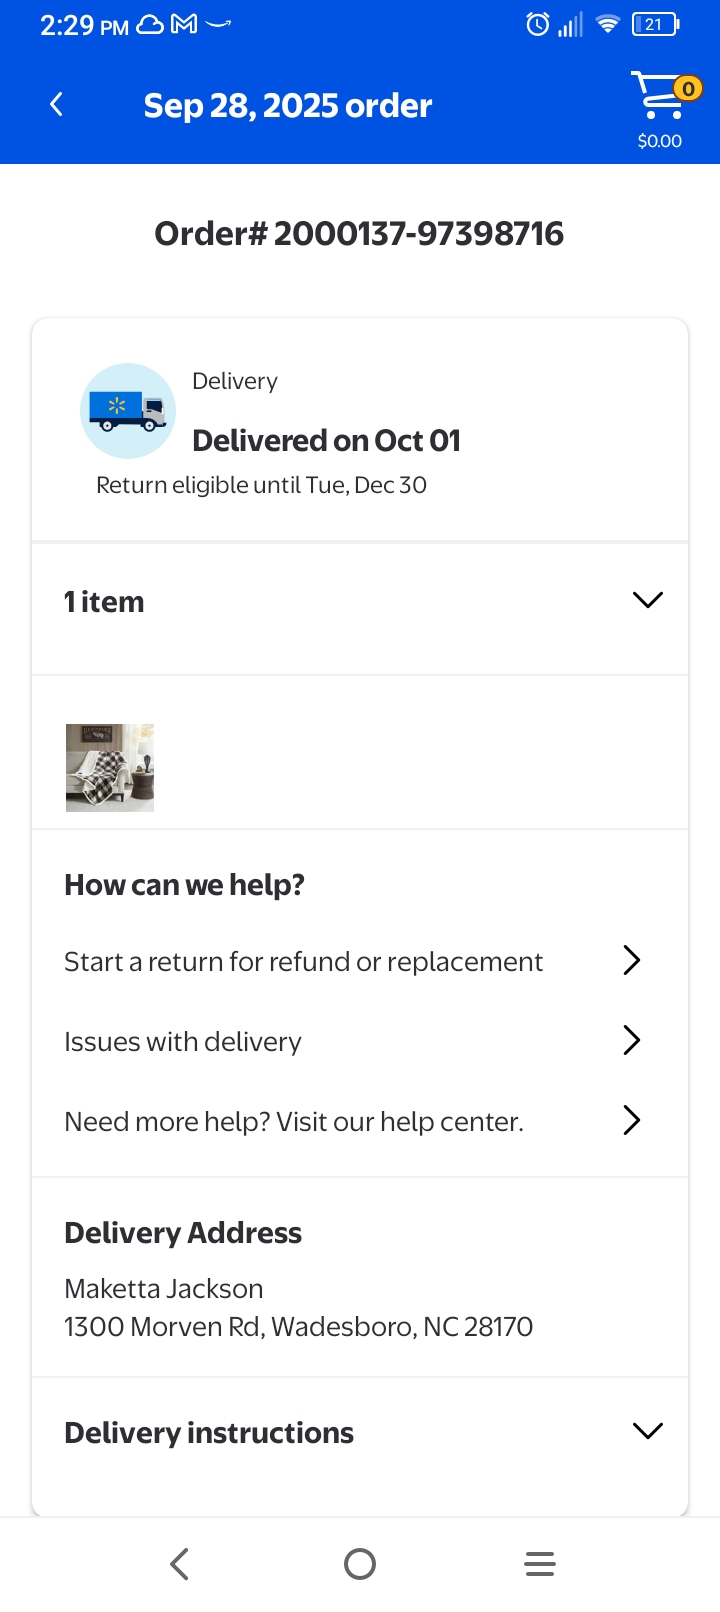Expand Delivery instructions section
Screen dimensions: 720x1612
(360, 1433)
